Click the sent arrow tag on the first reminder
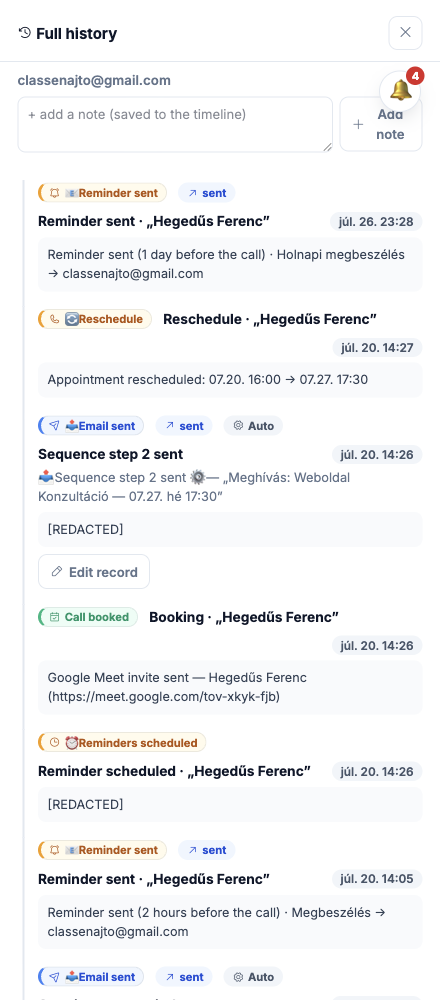 point(207,193)
